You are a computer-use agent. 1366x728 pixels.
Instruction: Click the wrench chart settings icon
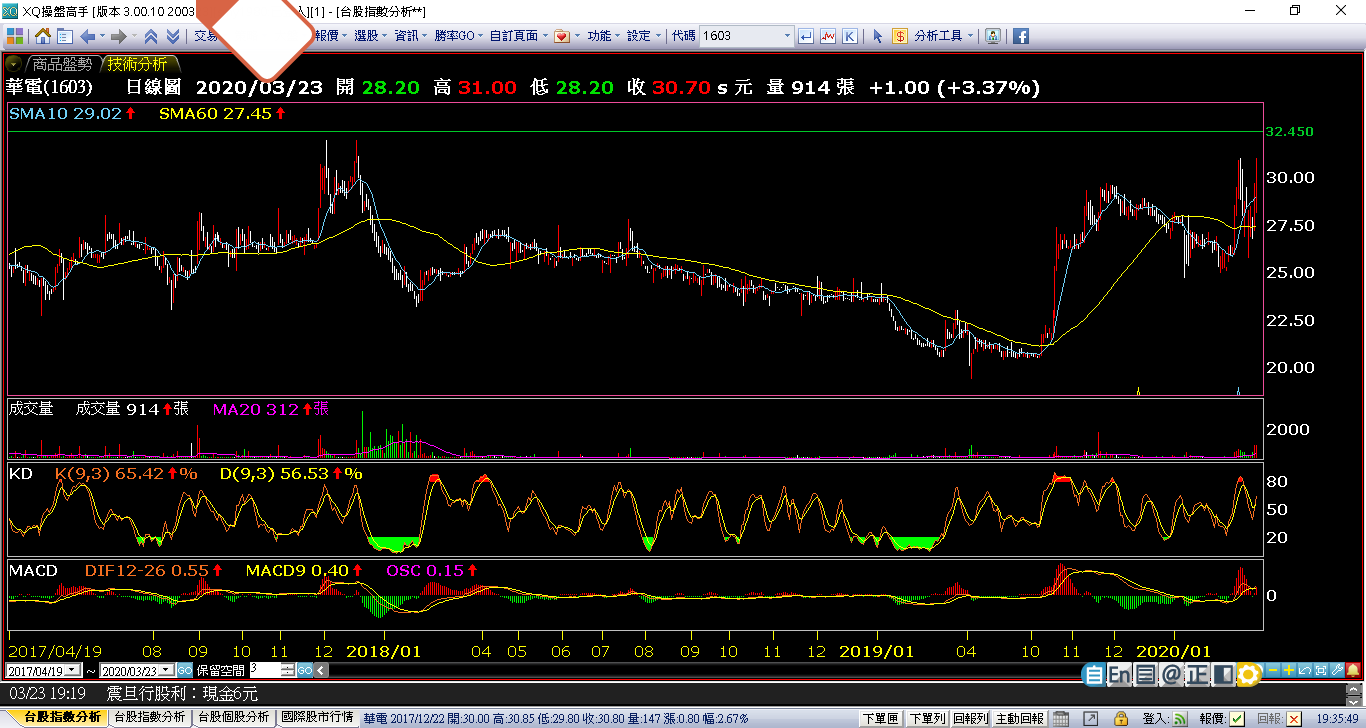1336,670
